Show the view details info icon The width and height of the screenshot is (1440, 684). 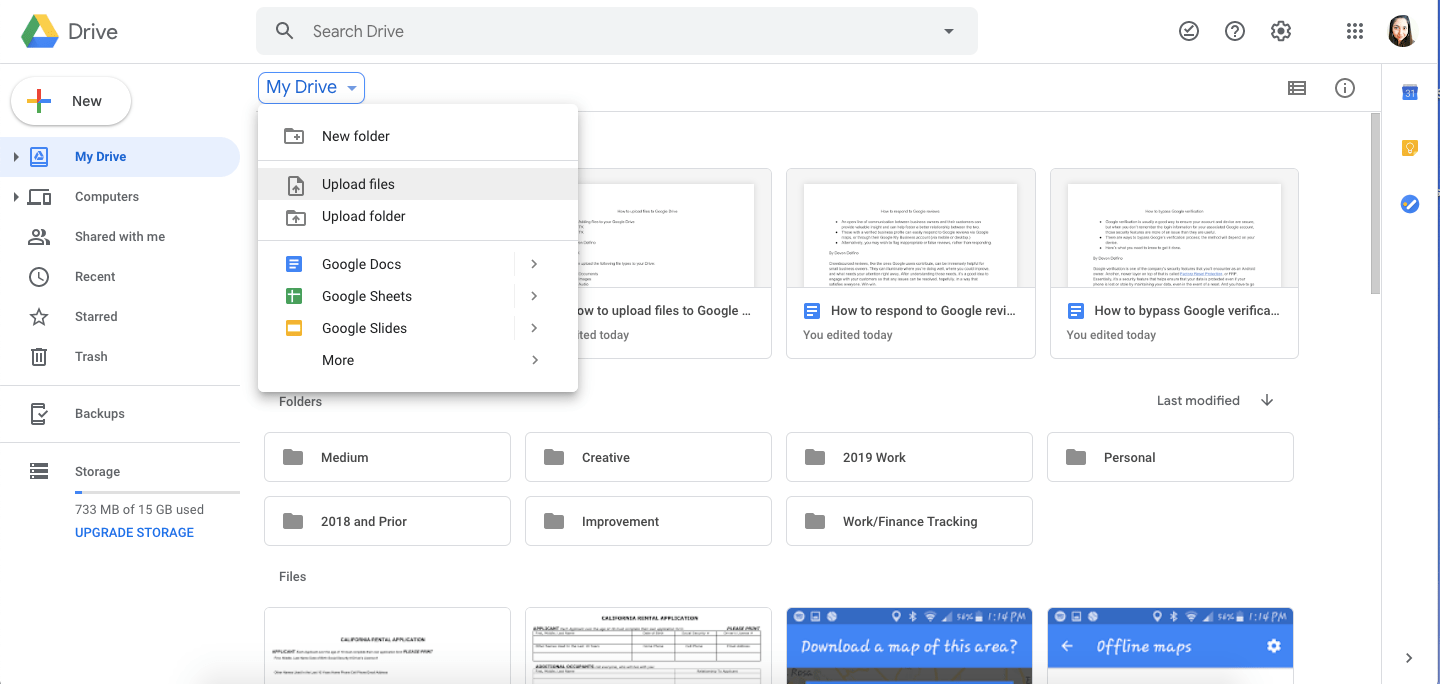coord(1345,88)
